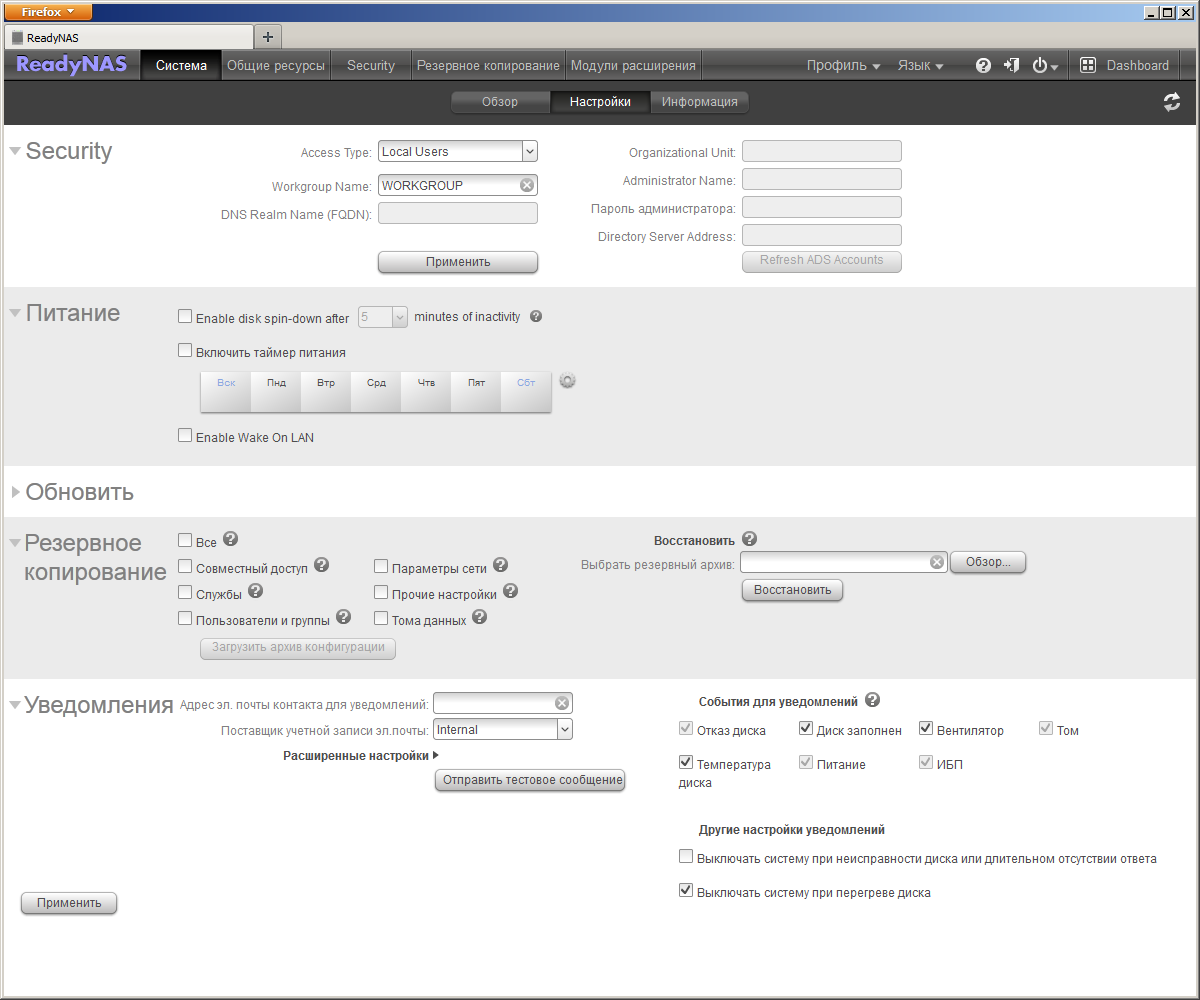This screenshot has height=1000, width=1200.
Task: Open the Firefox application menu button
Action: click(x=49, y=12)
